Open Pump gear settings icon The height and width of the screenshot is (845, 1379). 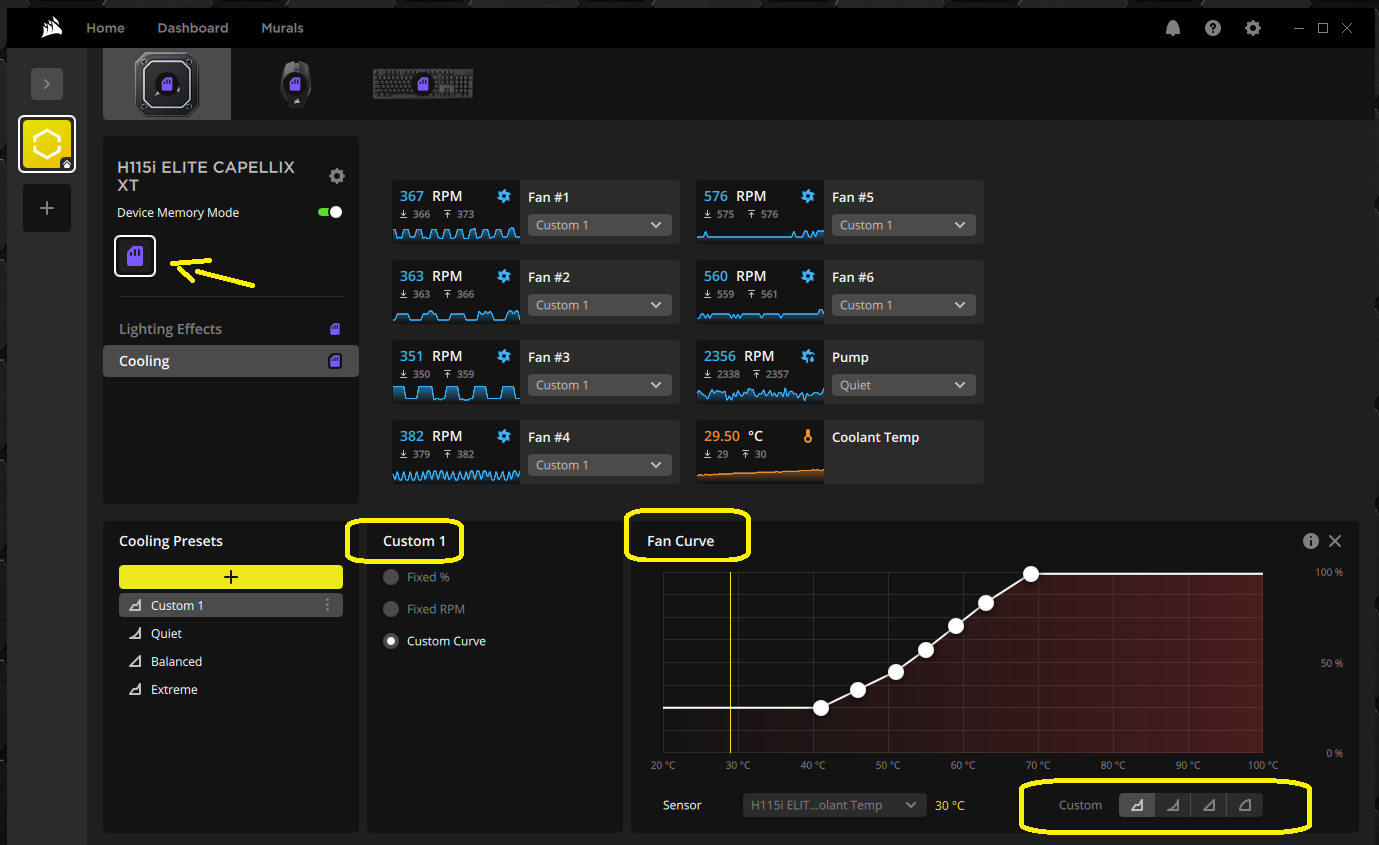pyautogui.click(x=808, y=356)
